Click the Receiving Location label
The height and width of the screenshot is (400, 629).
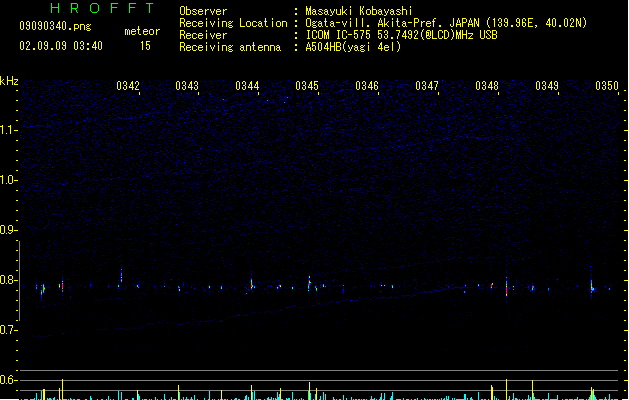233,23
